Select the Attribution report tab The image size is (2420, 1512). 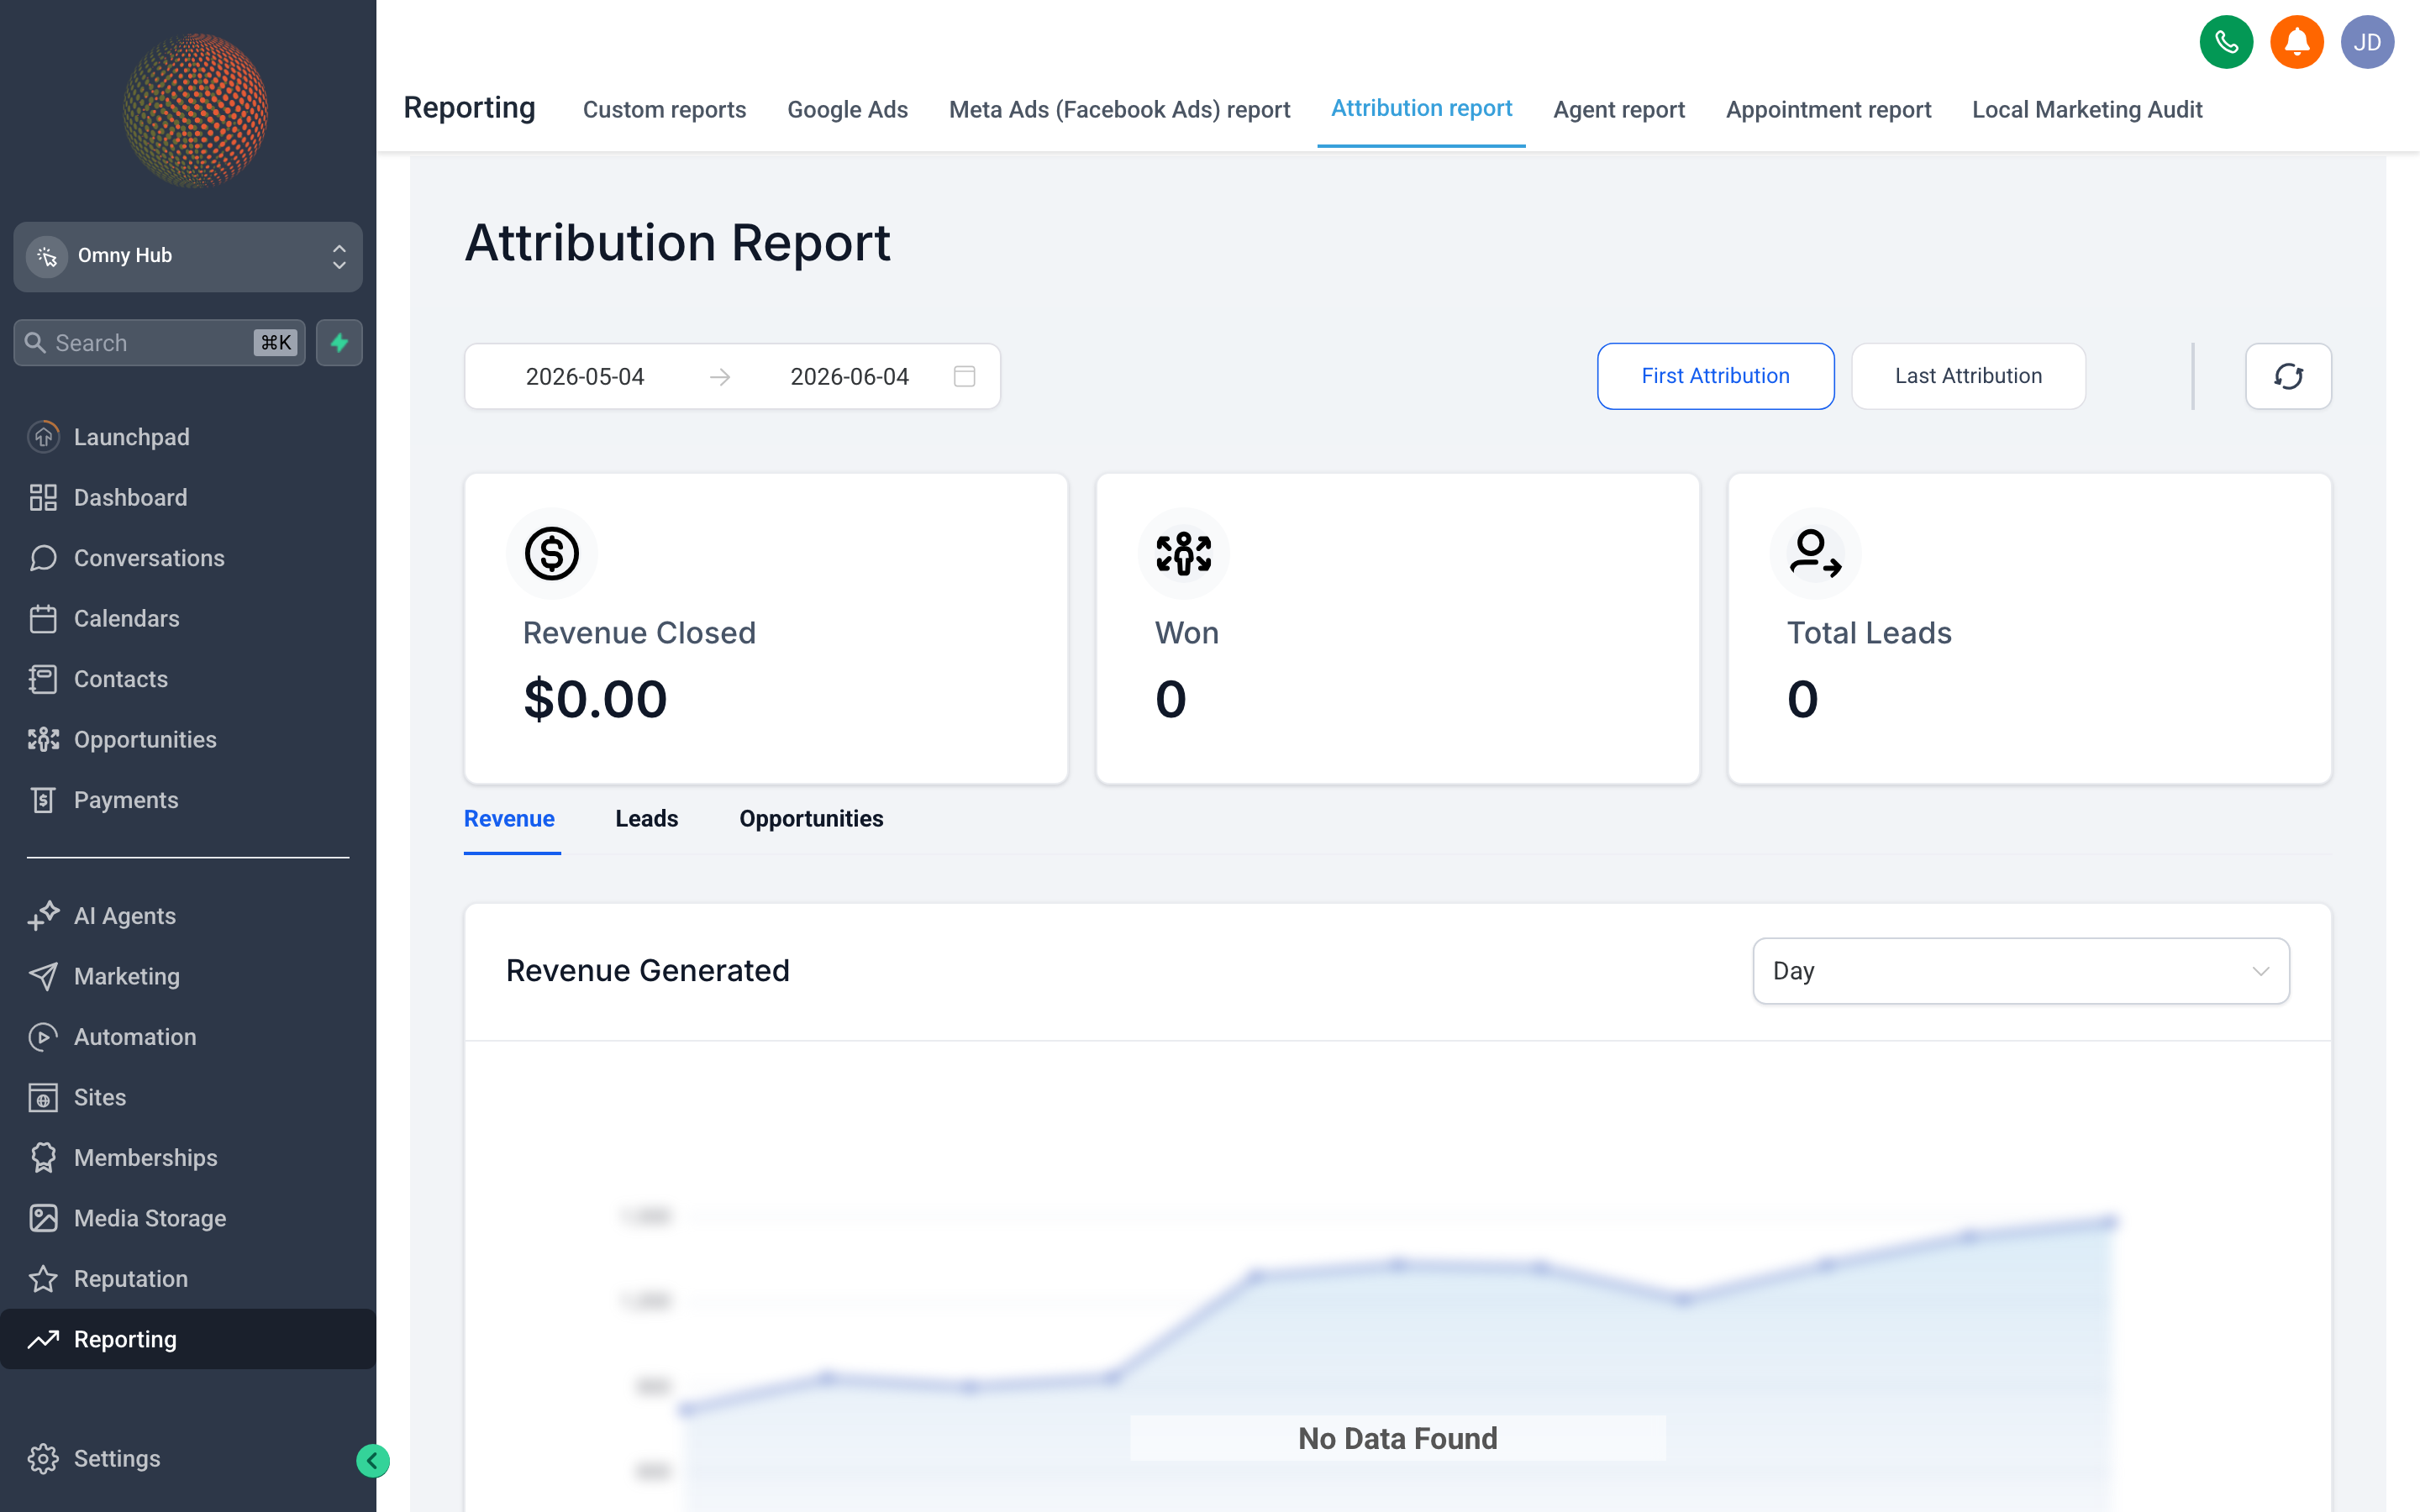pos(1421,108)
